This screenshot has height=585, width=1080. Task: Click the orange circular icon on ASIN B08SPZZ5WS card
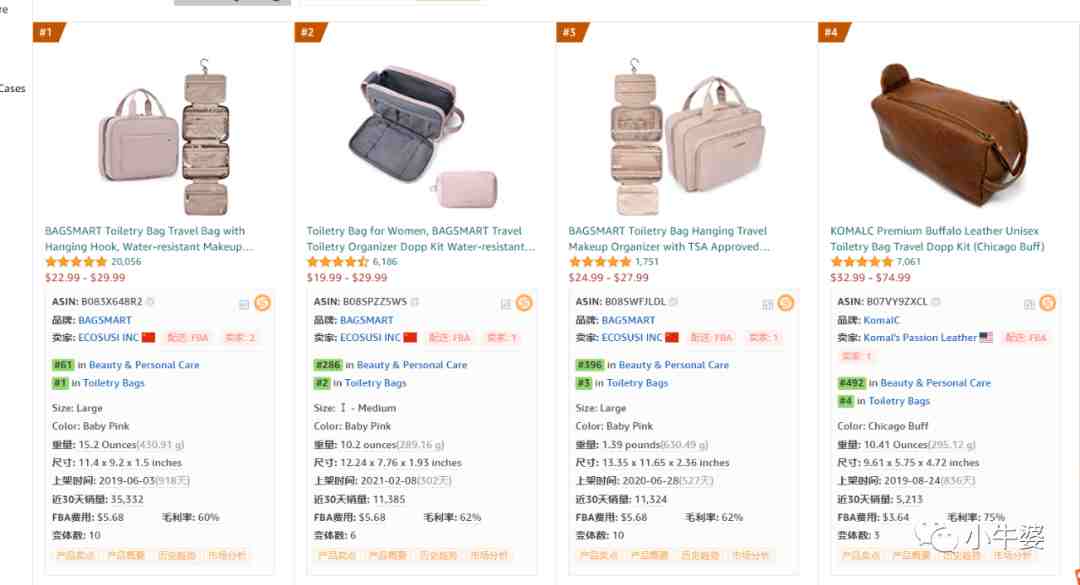click(x=524, y=302)
